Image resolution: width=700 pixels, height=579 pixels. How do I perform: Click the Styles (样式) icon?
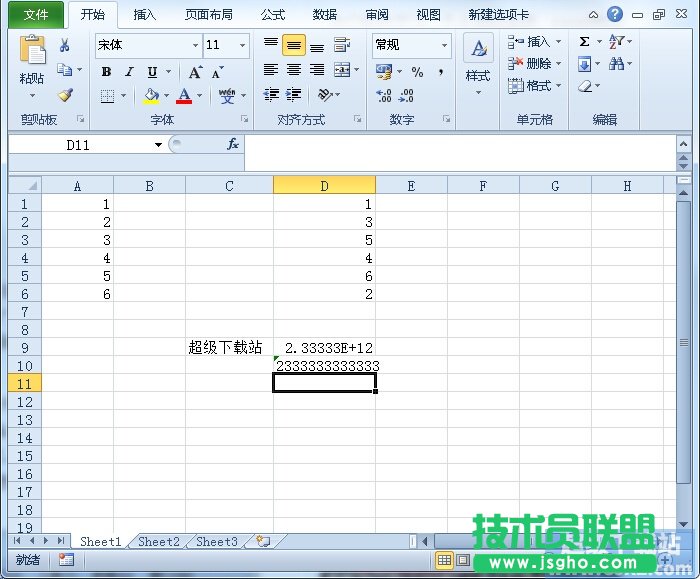point(478,60)
